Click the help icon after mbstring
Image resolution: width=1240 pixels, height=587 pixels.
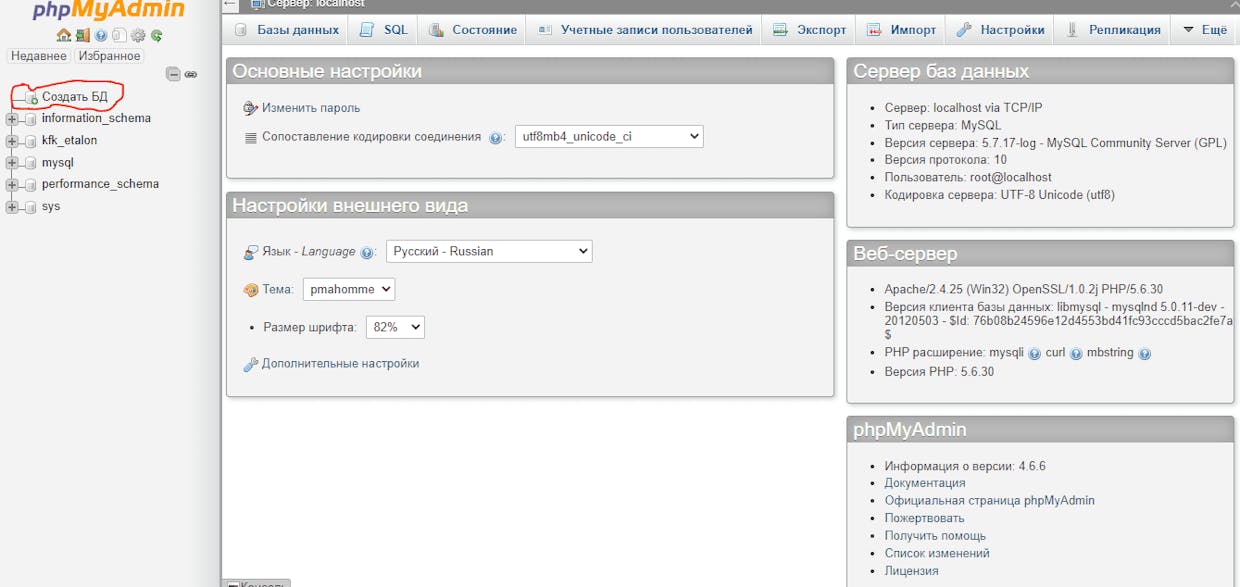click(x=1144, y=354)
